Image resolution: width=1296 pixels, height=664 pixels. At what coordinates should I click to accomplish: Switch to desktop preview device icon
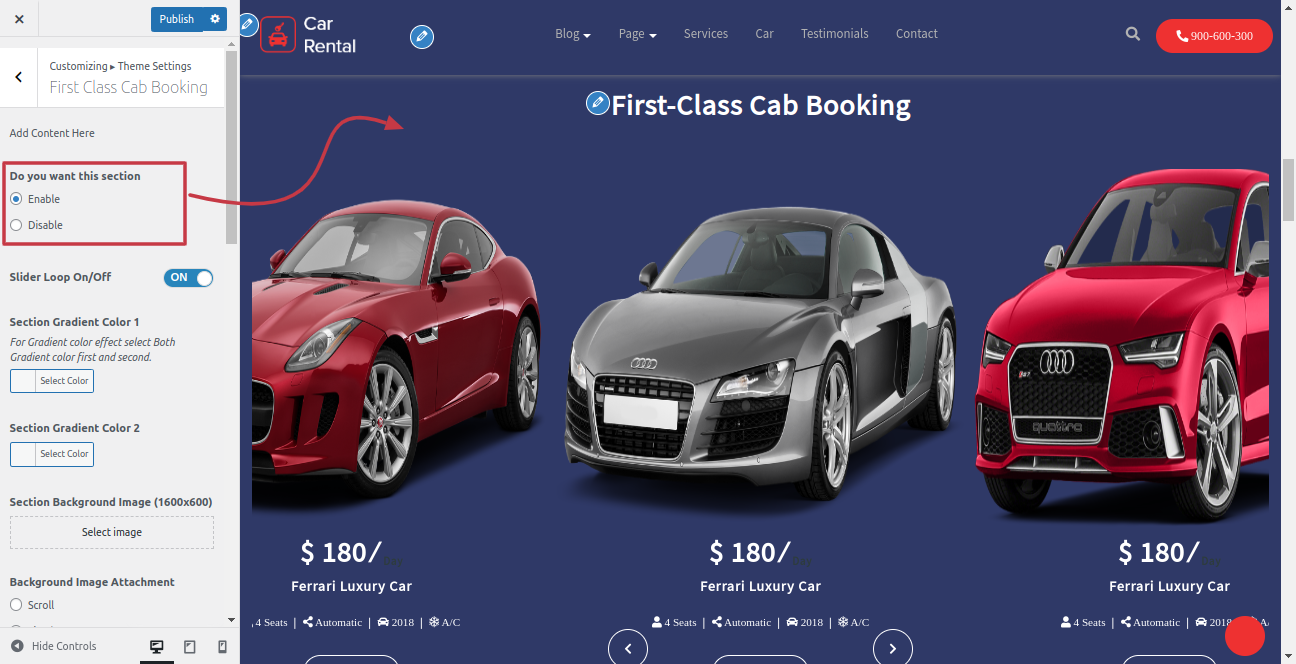(157, 647)
